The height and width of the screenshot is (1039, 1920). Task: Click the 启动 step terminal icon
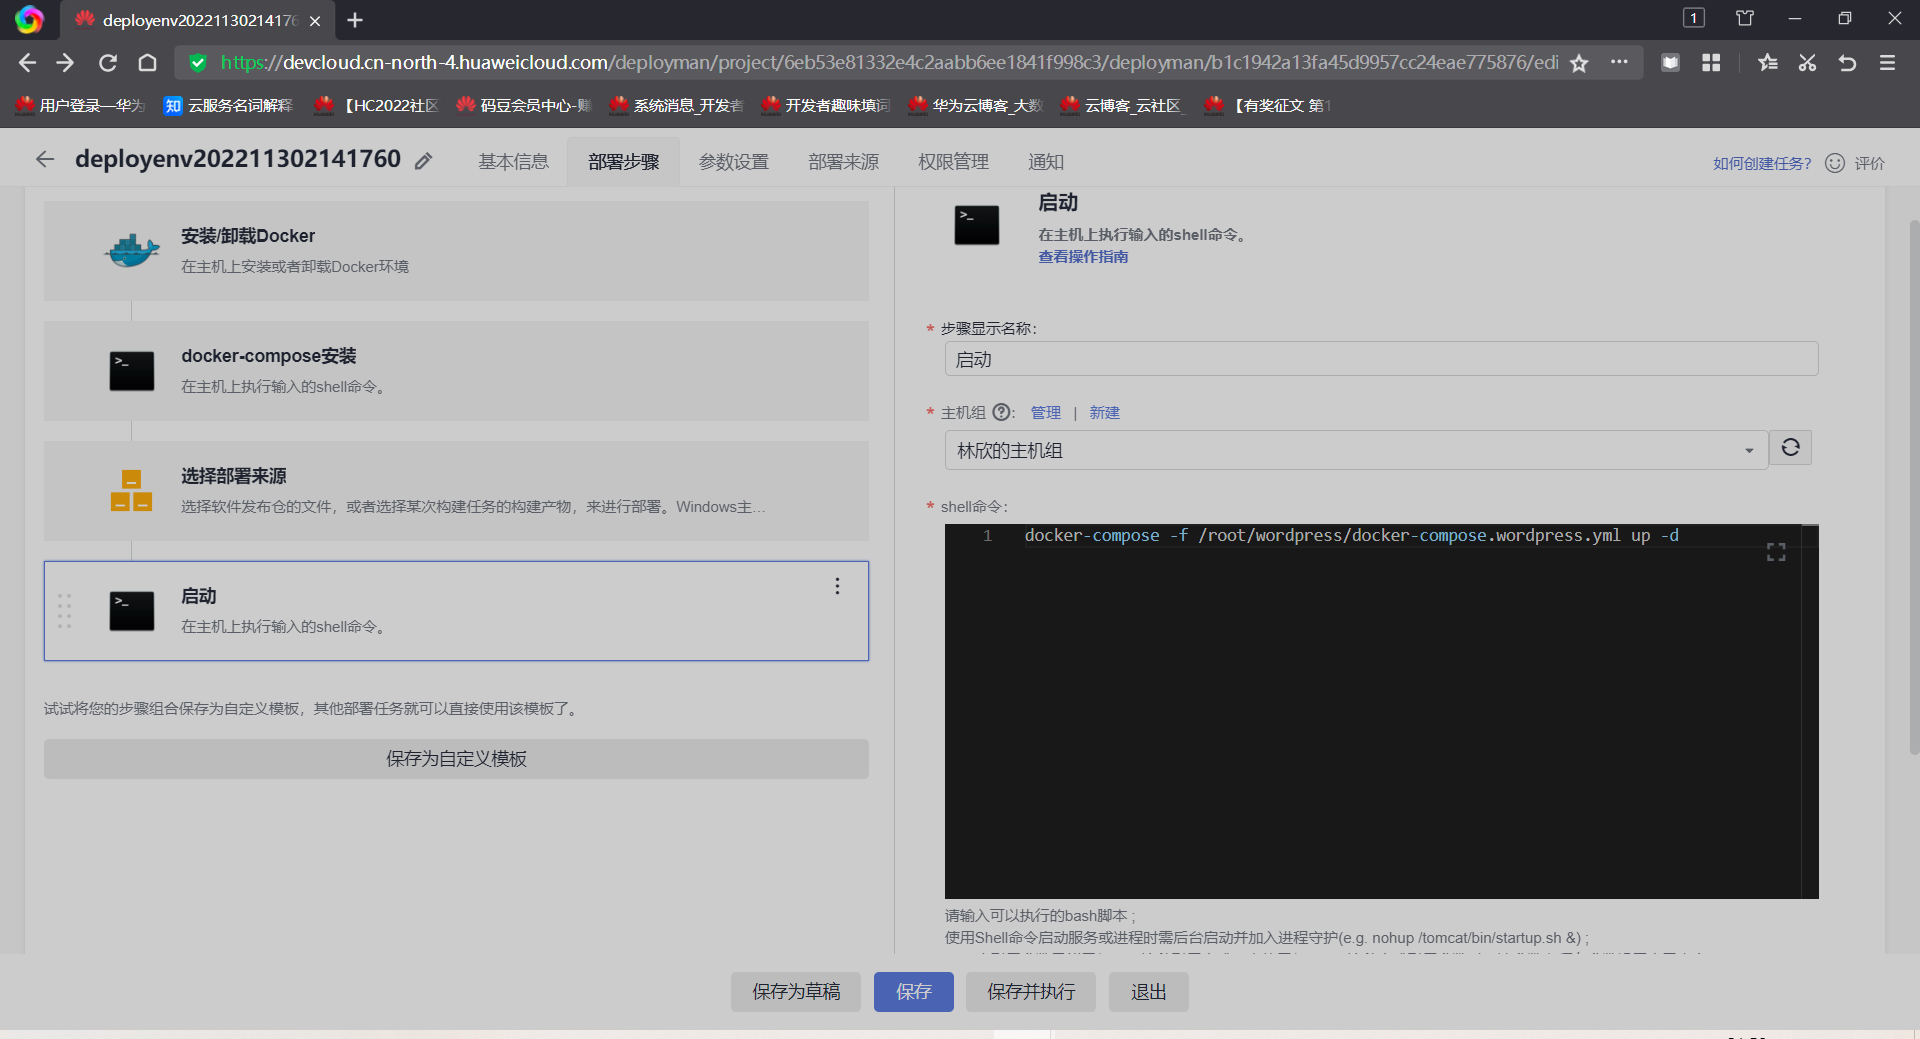(x=132, y=611)
